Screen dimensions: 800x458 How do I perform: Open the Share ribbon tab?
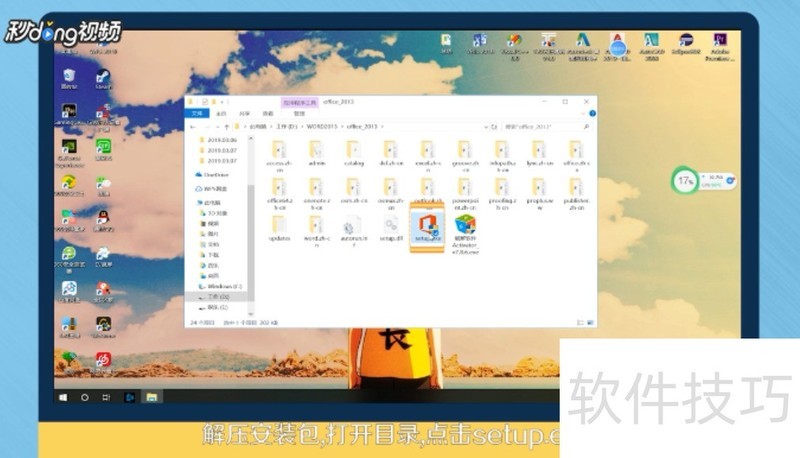(x=244, y=113)
